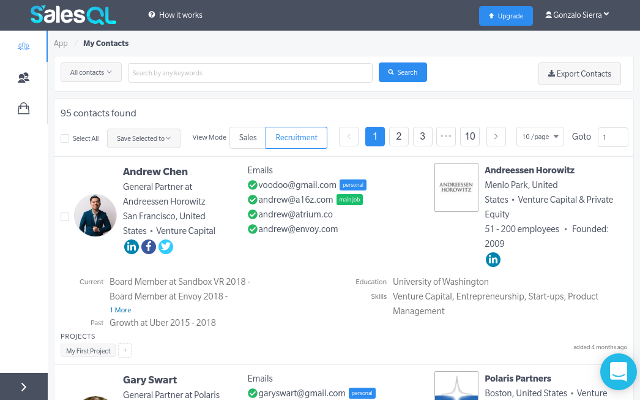This screenshot has height=400, width=640.
Task: Click the garyswart@gmail.com email
Action: pos(302,393)
